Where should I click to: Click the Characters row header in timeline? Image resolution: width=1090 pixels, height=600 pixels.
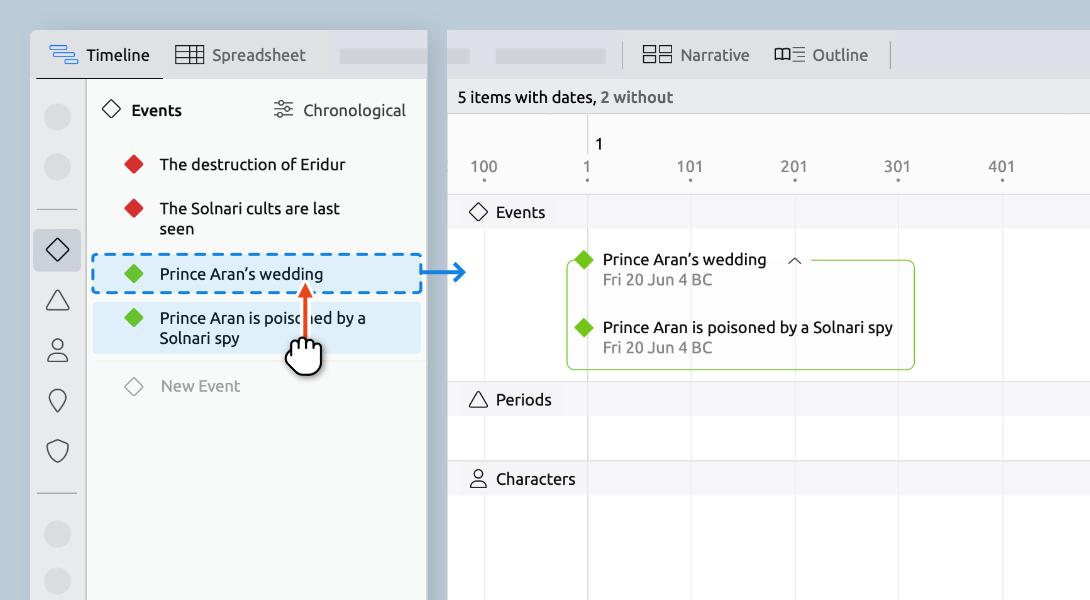pyautogui.click(x=768, y=479)
